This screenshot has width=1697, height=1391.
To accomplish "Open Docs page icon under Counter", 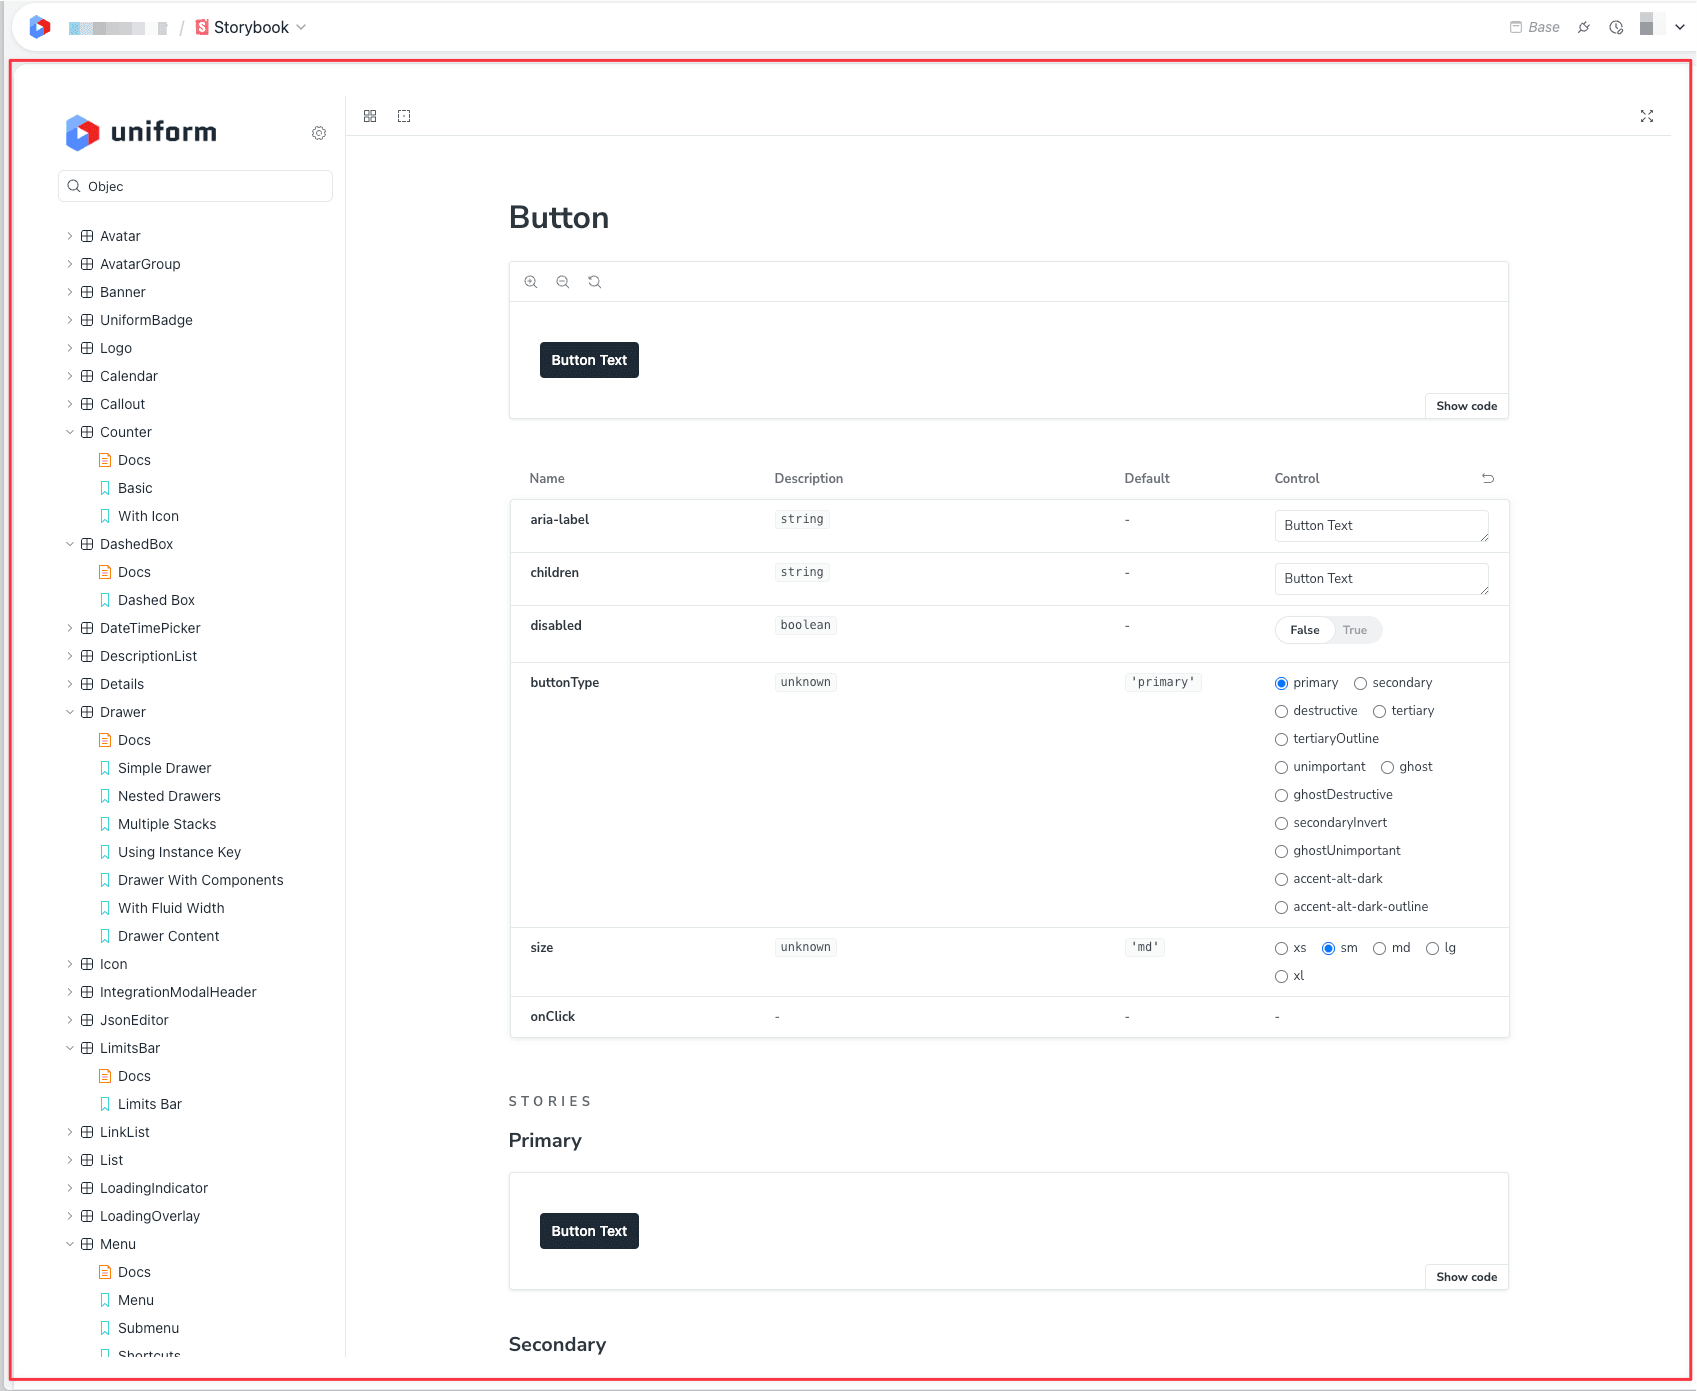I will 105,460.
